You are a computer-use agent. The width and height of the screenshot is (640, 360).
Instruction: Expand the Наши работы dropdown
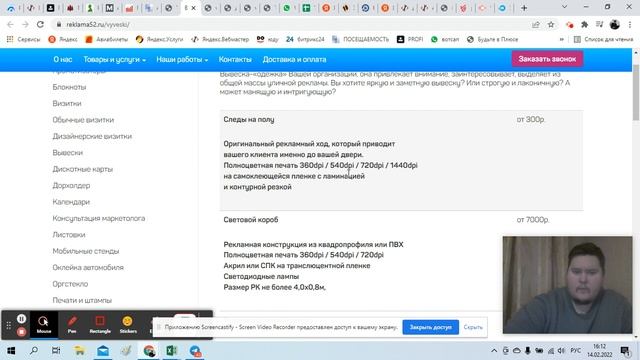click(182, 60)
